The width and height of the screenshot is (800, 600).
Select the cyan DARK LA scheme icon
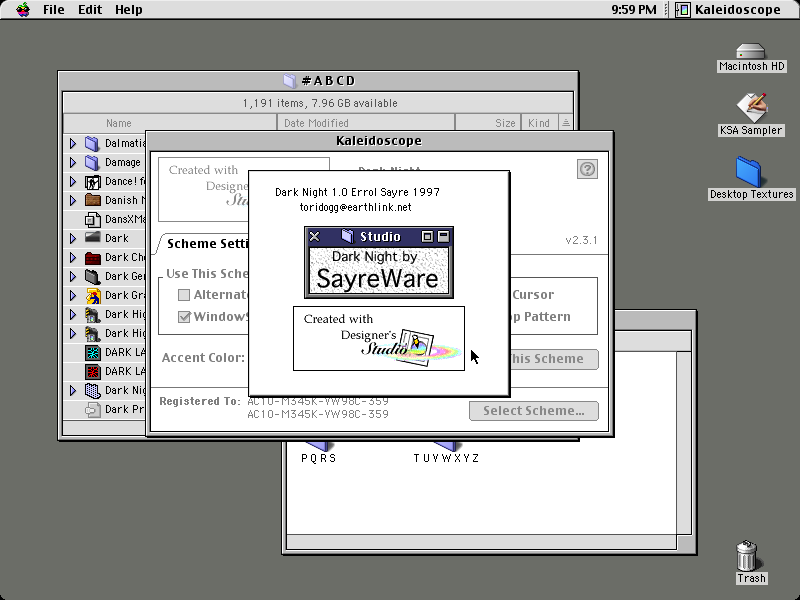click(92, 353)
